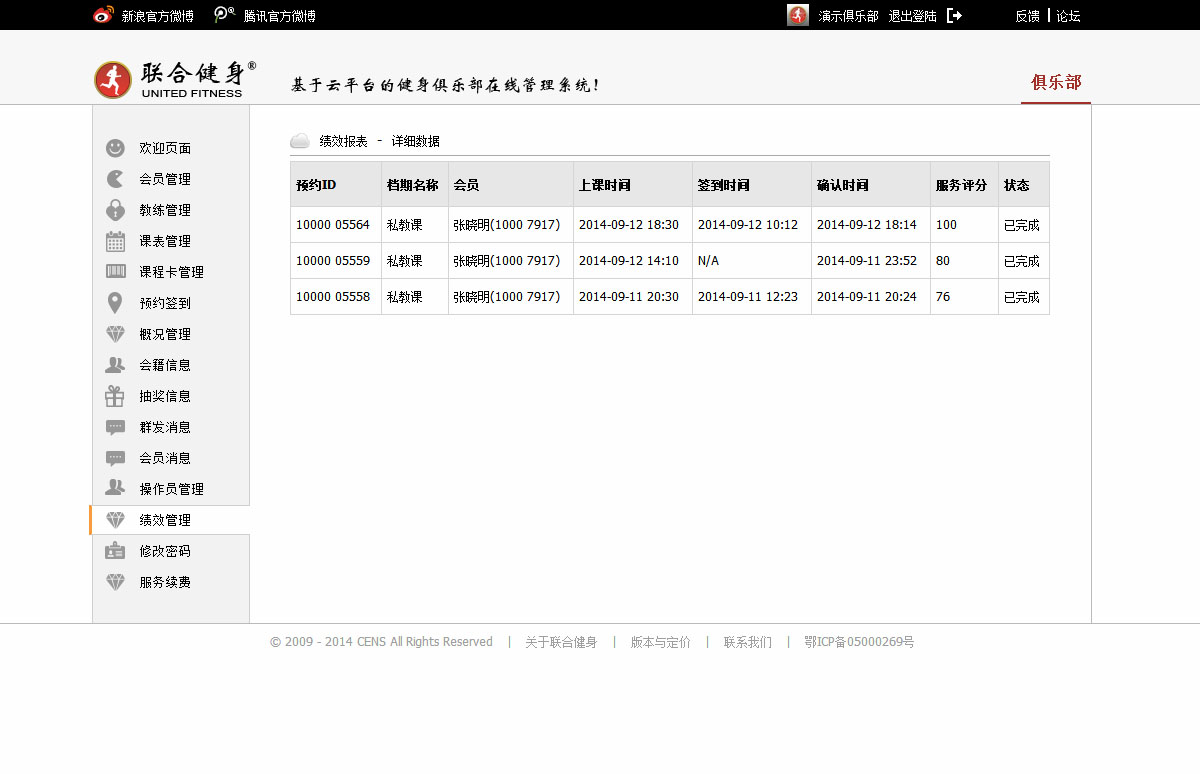Click the location pin icon for 预约签到

pyautogui.click(x=115, y=303)
